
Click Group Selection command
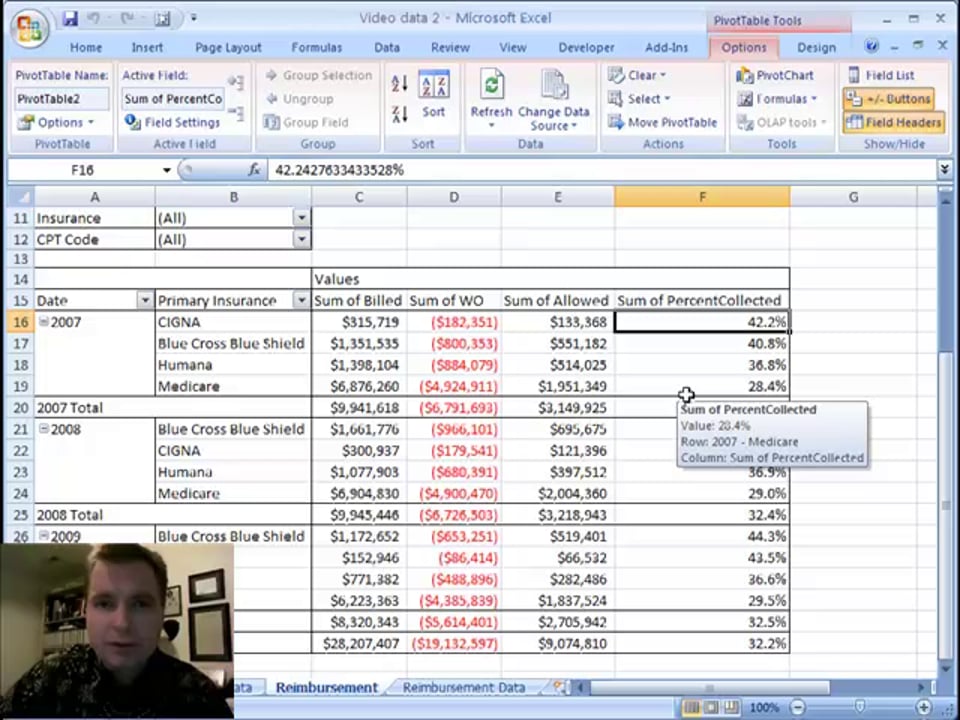(x=319, y=75)
